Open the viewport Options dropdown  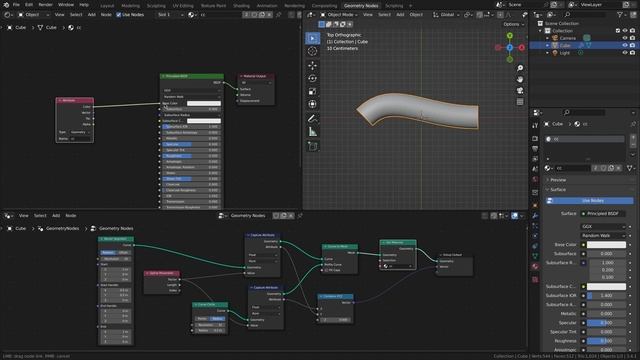click(513, 24)
